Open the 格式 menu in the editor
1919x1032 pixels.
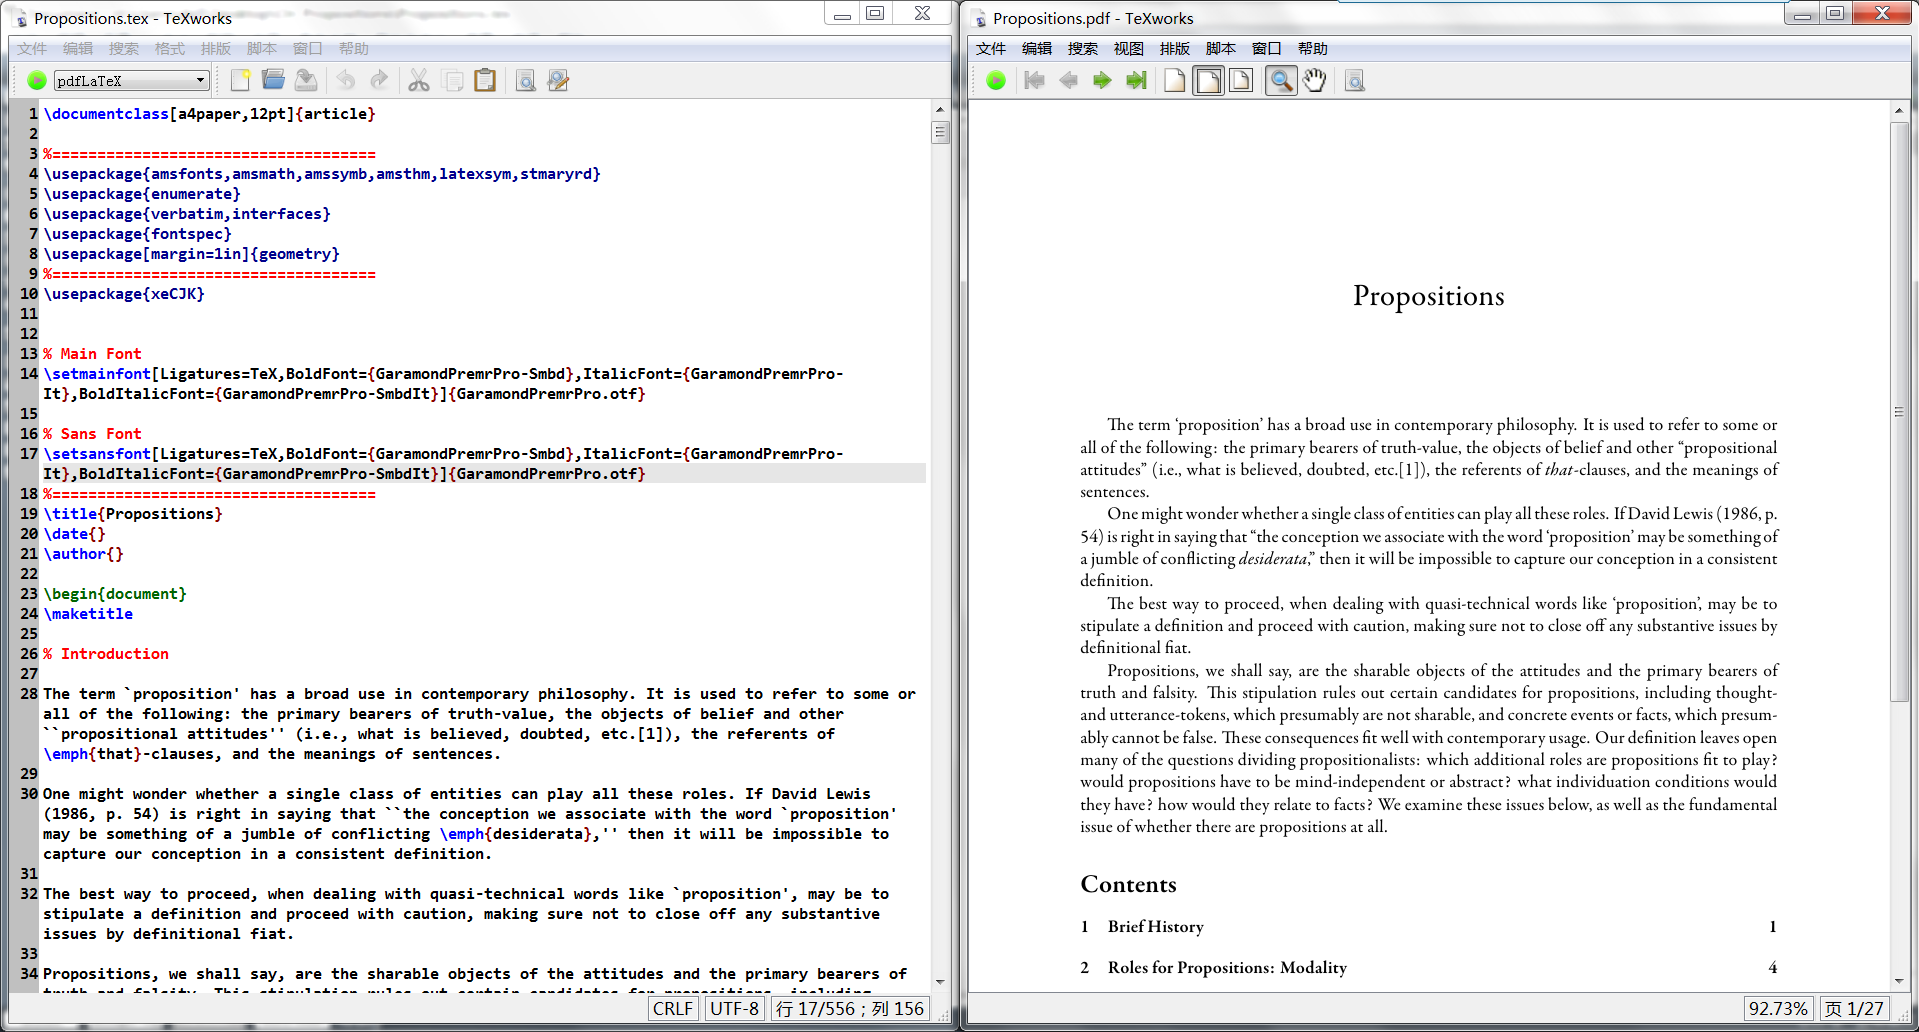[169, 47]
